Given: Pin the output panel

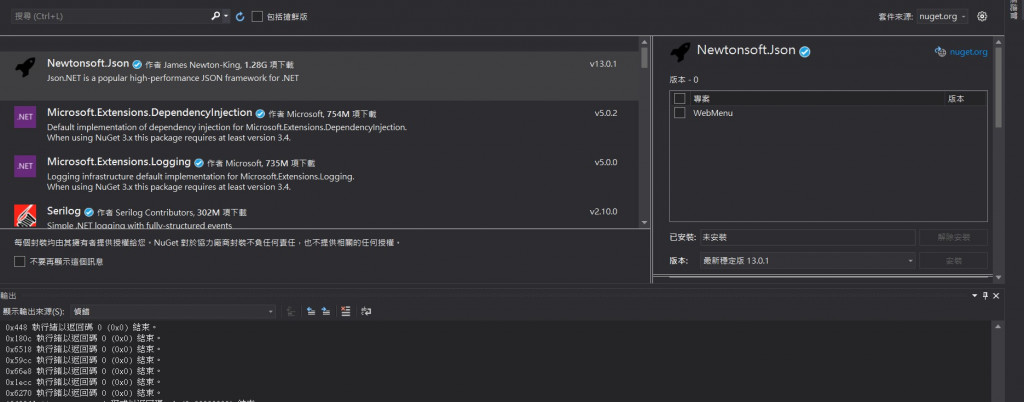Looking at the screenshot, I should click(x=985, y=296).
